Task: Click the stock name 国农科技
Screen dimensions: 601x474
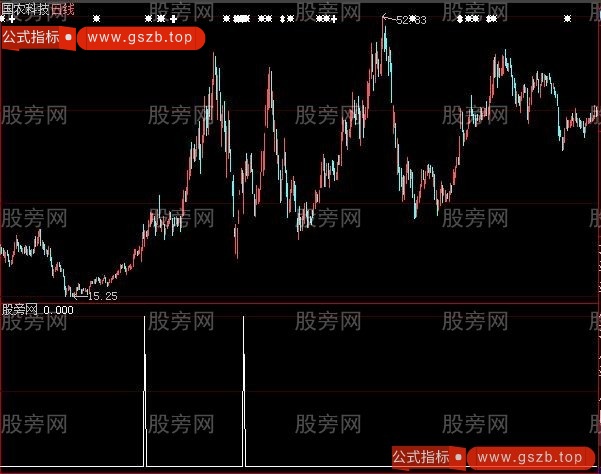Action: (x=26, y=9)
